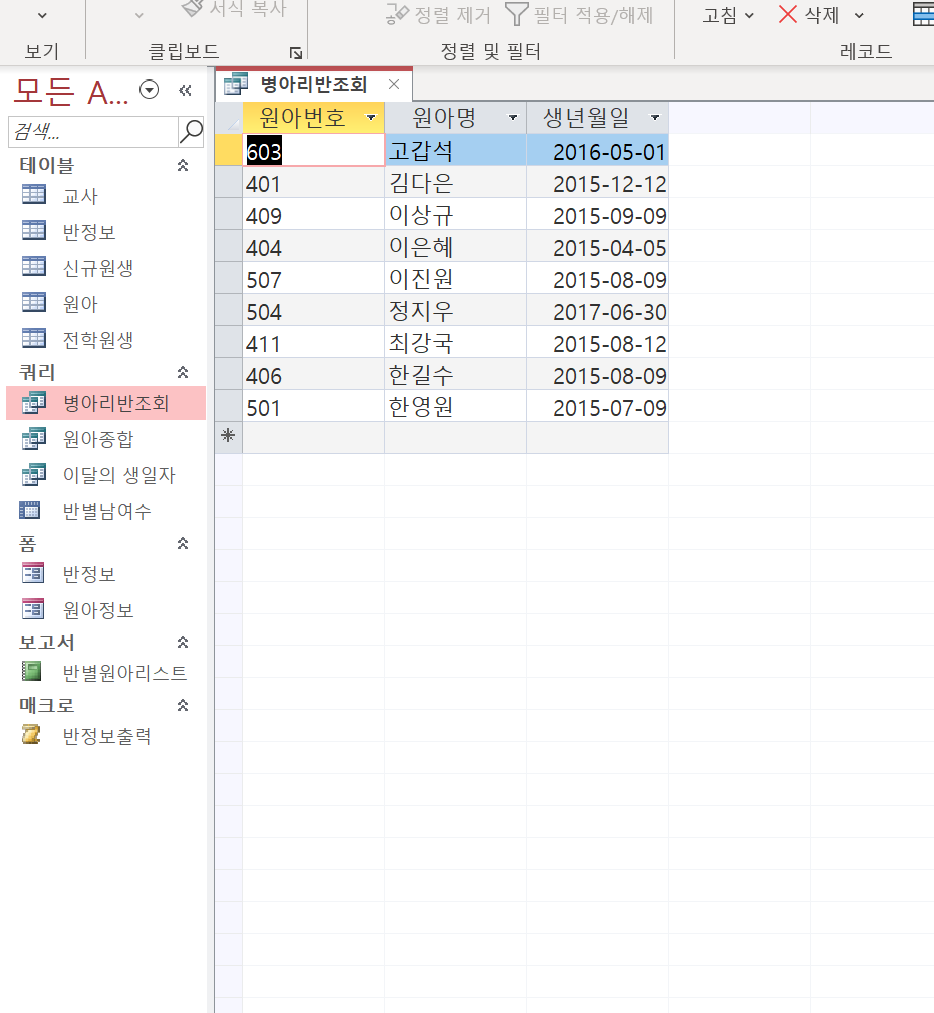The height and width of the screenshot is (1013, 934).
Task: Open the 교사 table icon
Action: tap(33, 196)
